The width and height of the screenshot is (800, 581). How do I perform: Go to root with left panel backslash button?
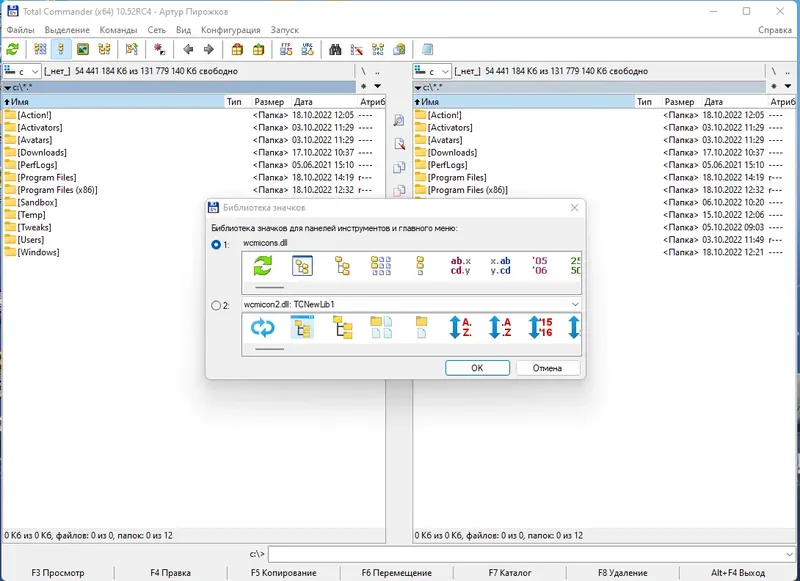point(363,71)
